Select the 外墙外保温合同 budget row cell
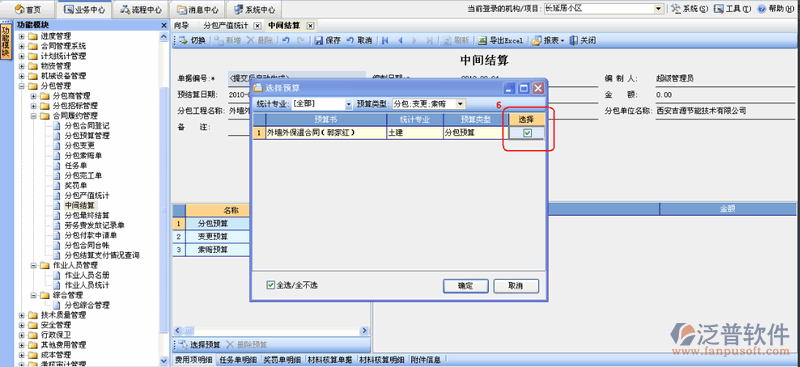The height and width of the screenshot is (367, 800). [x=326, y=133]
